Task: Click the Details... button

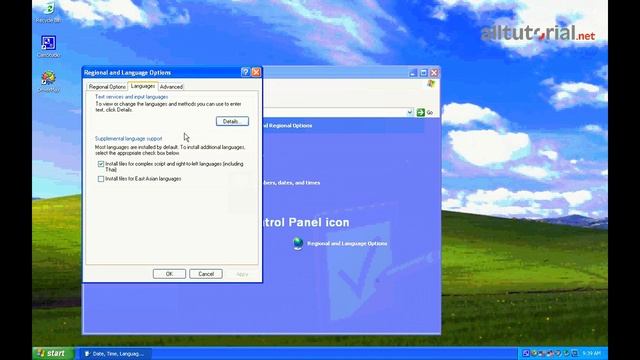Action: pyautogui.click(x=232, y=121)
